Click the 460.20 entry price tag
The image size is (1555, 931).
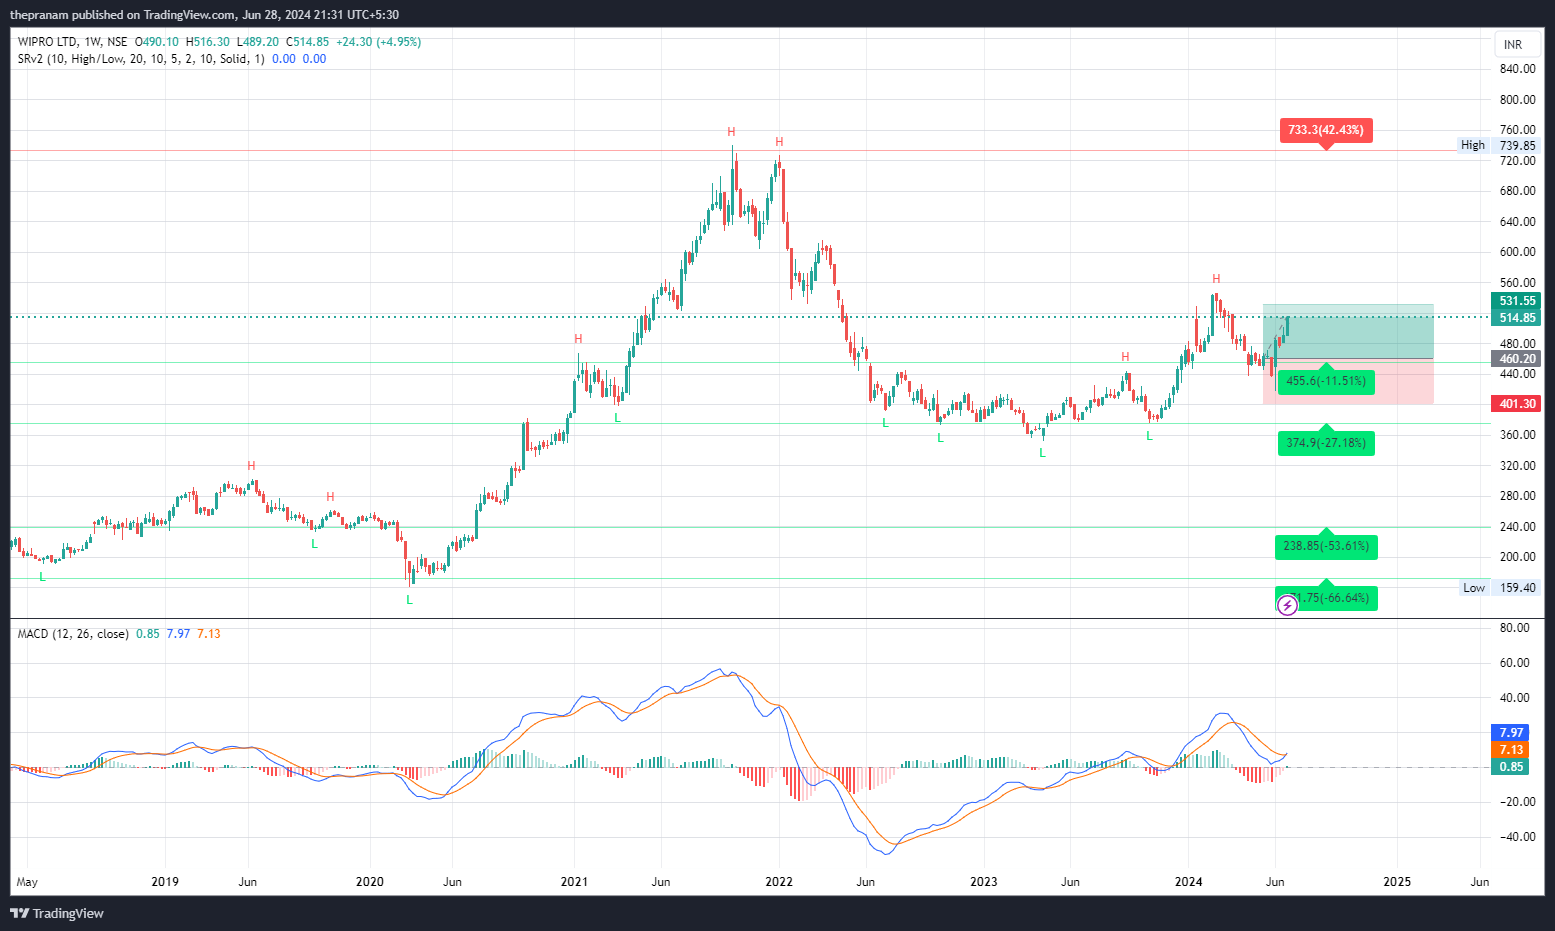pos(1517,359)
